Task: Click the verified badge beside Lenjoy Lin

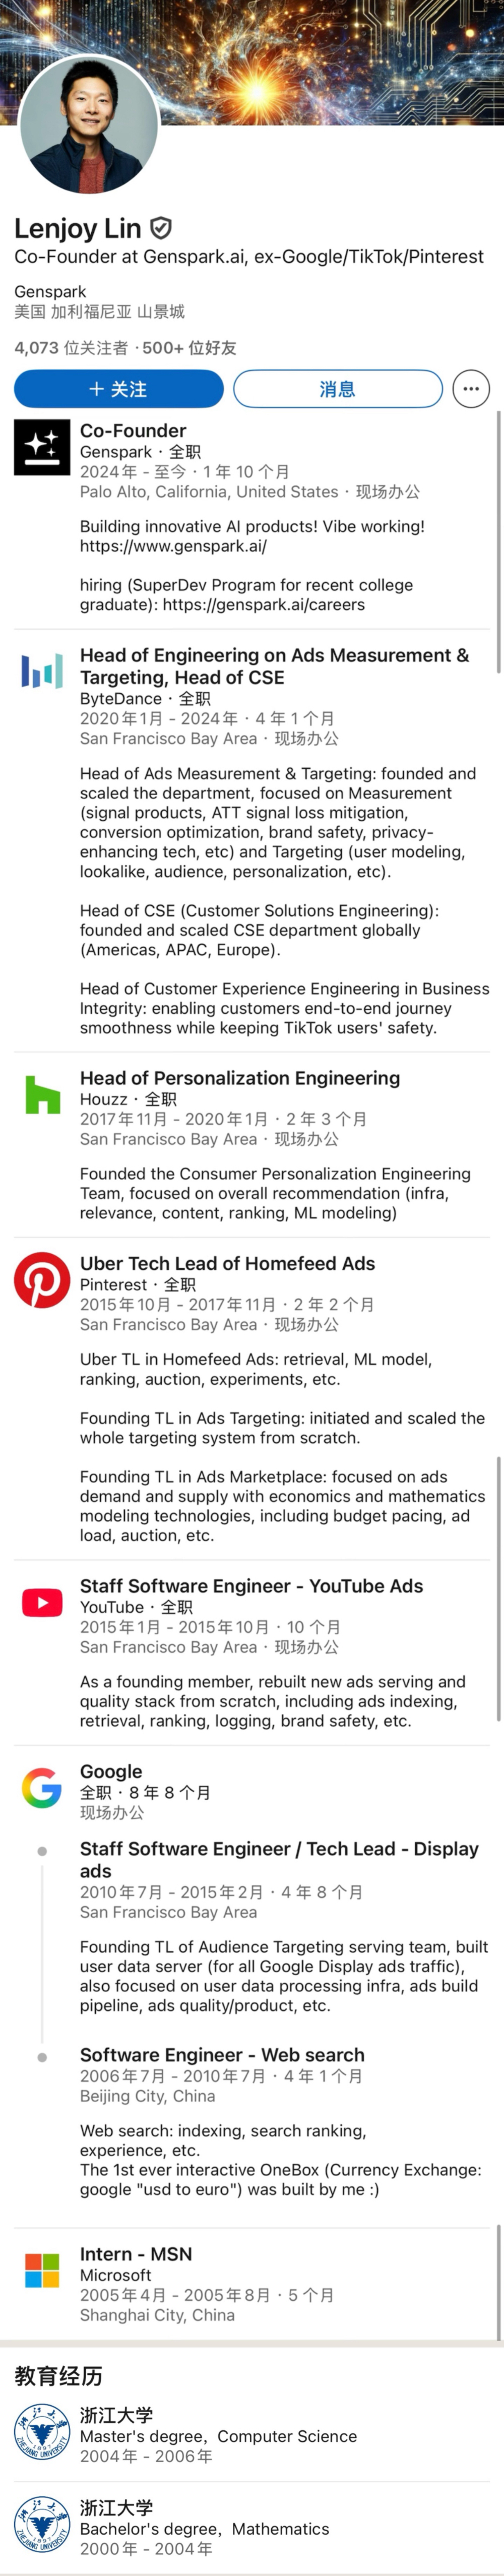Action: coord(161,228)
